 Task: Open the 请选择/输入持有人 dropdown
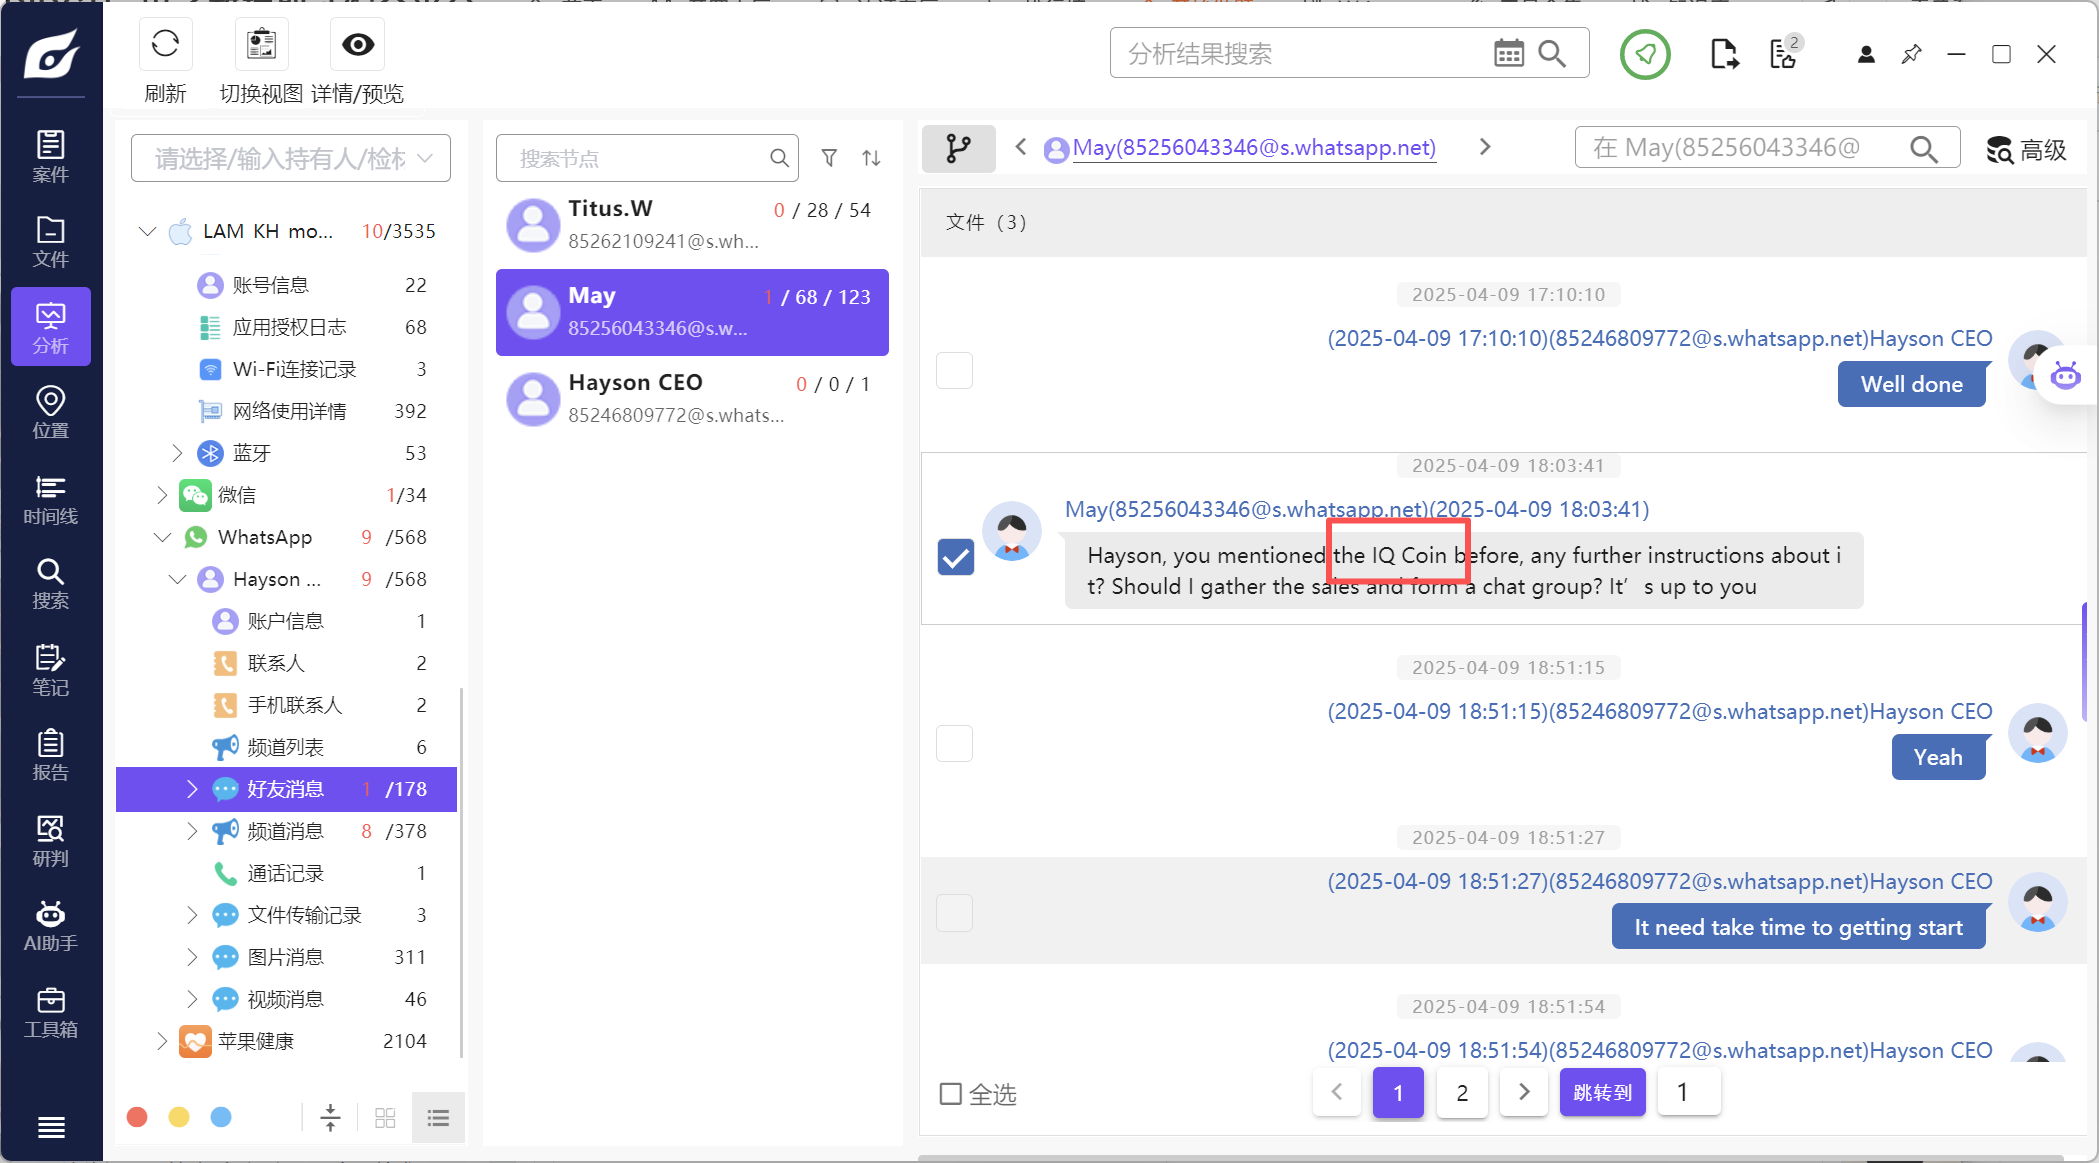click(x=290, y=158)
